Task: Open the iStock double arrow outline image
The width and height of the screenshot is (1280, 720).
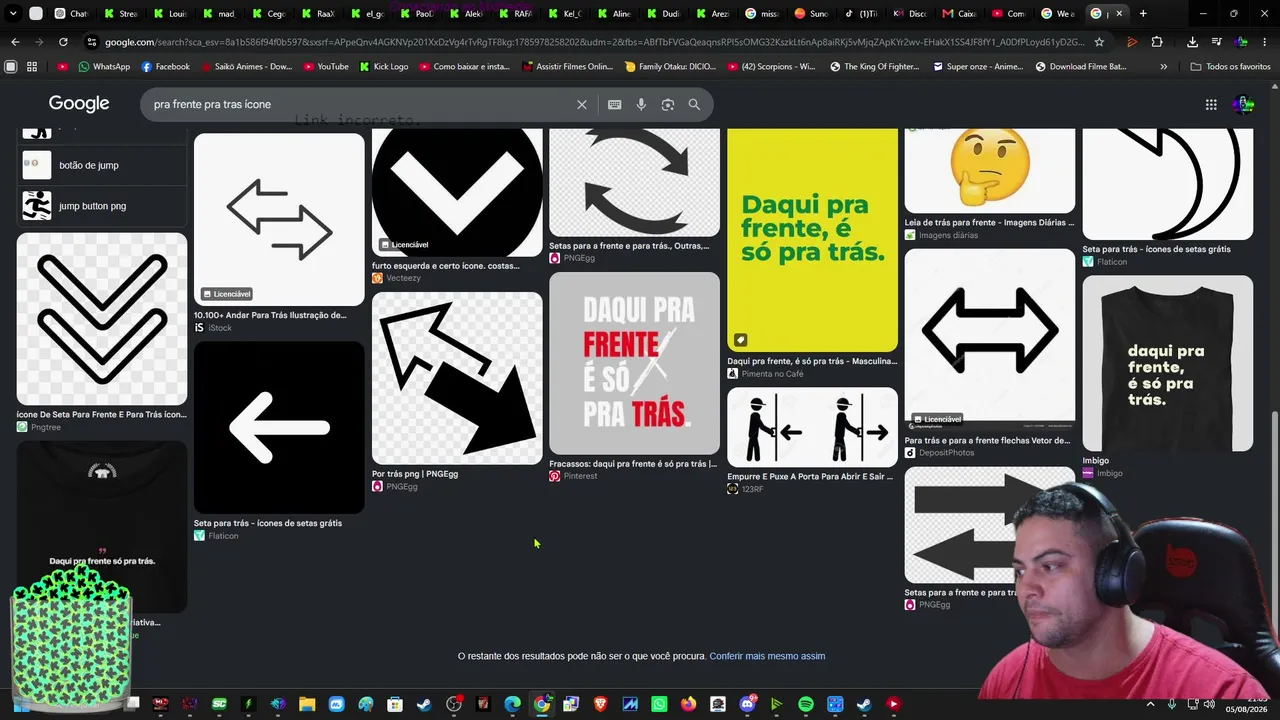Action: (279, 219)
